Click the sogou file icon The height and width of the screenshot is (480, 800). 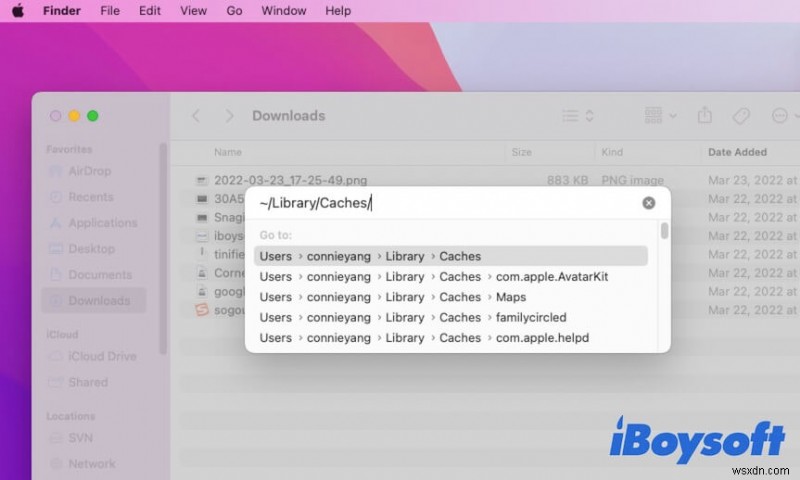[x=202, y=310]
